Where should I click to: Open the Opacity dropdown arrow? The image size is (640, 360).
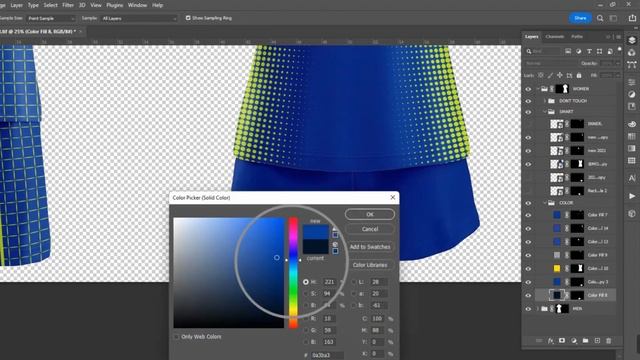(x=618, y=64)
